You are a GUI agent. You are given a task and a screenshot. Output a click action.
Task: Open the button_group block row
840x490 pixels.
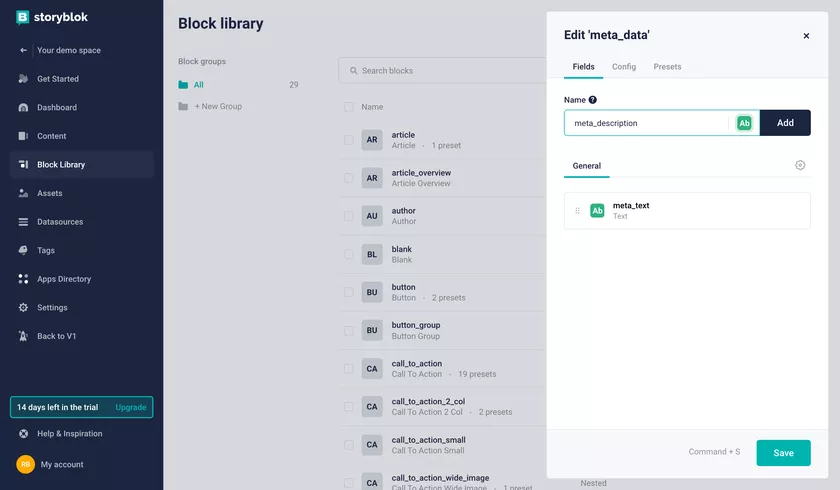click(442, 330)
